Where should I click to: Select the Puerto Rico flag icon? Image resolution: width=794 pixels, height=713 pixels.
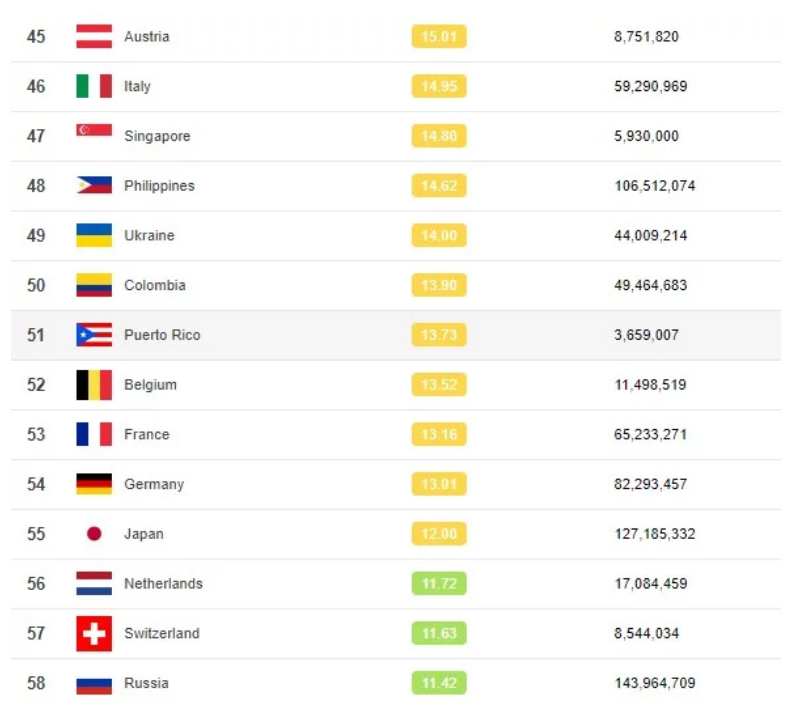(x=94, y=335)
